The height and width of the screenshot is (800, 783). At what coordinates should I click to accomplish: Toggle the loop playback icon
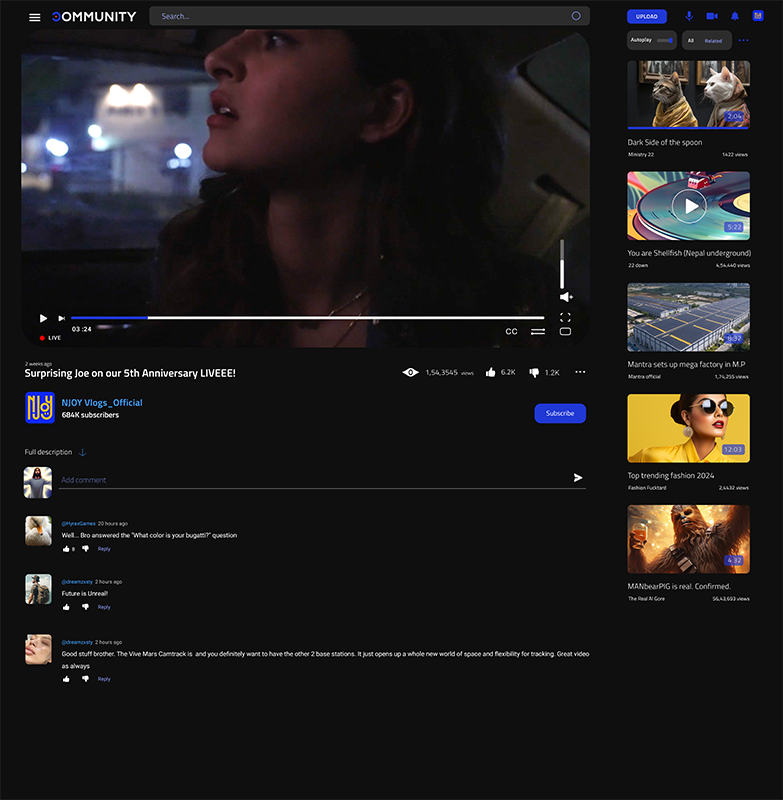click(538, 331)
